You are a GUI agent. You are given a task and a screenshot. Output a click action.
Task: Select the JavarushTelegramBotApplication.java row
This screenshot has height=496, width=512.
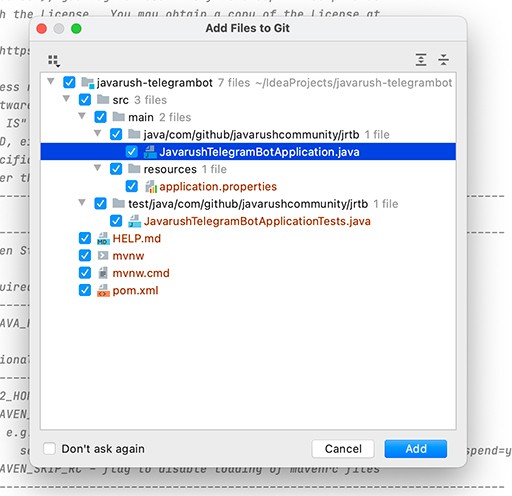pos(248,152)
